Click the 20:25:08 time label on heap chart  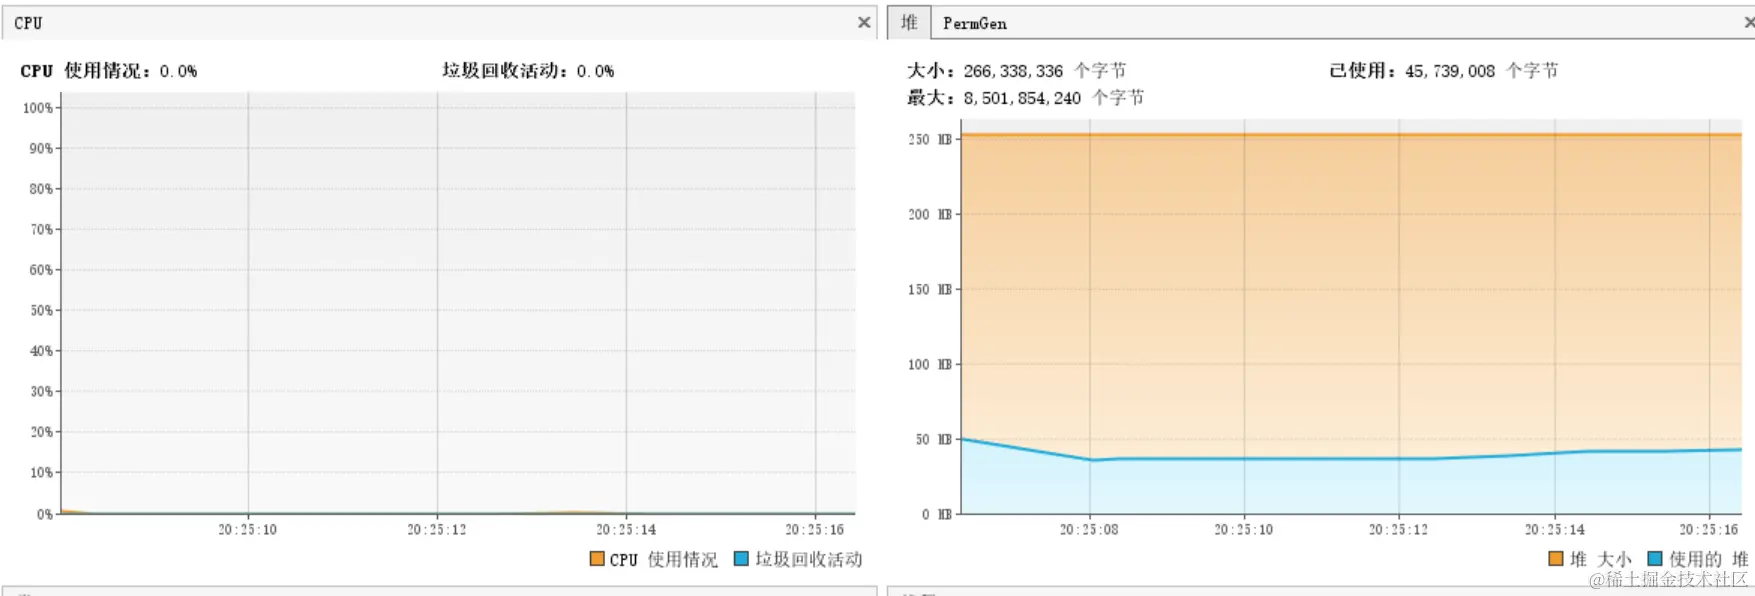1089,529
